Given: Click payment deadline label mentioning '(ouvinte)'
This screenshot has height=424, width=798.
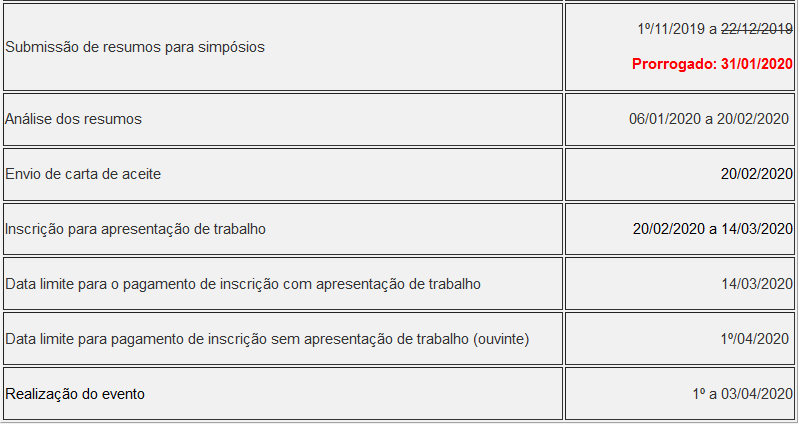Looking at the screenshot, I should tap(267, 339).
